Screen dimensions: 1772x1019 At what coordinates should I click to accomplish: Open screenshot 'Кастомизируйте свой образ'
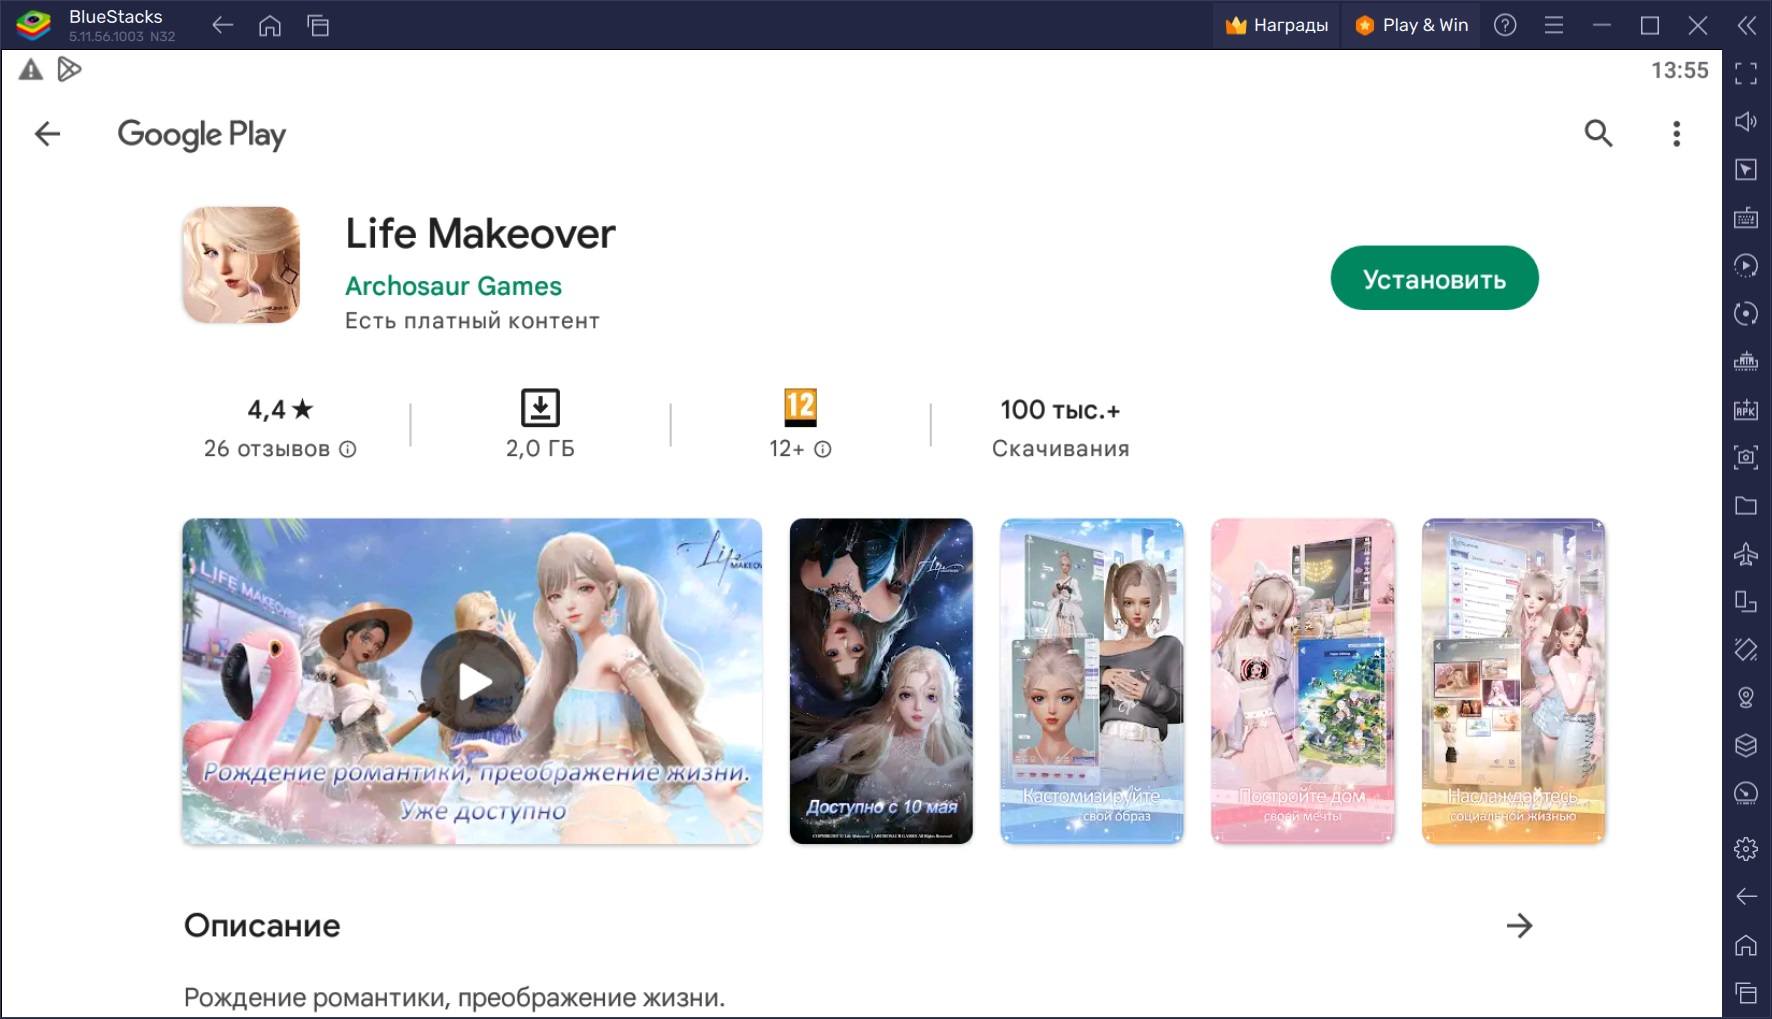(x=1092, y=681)
